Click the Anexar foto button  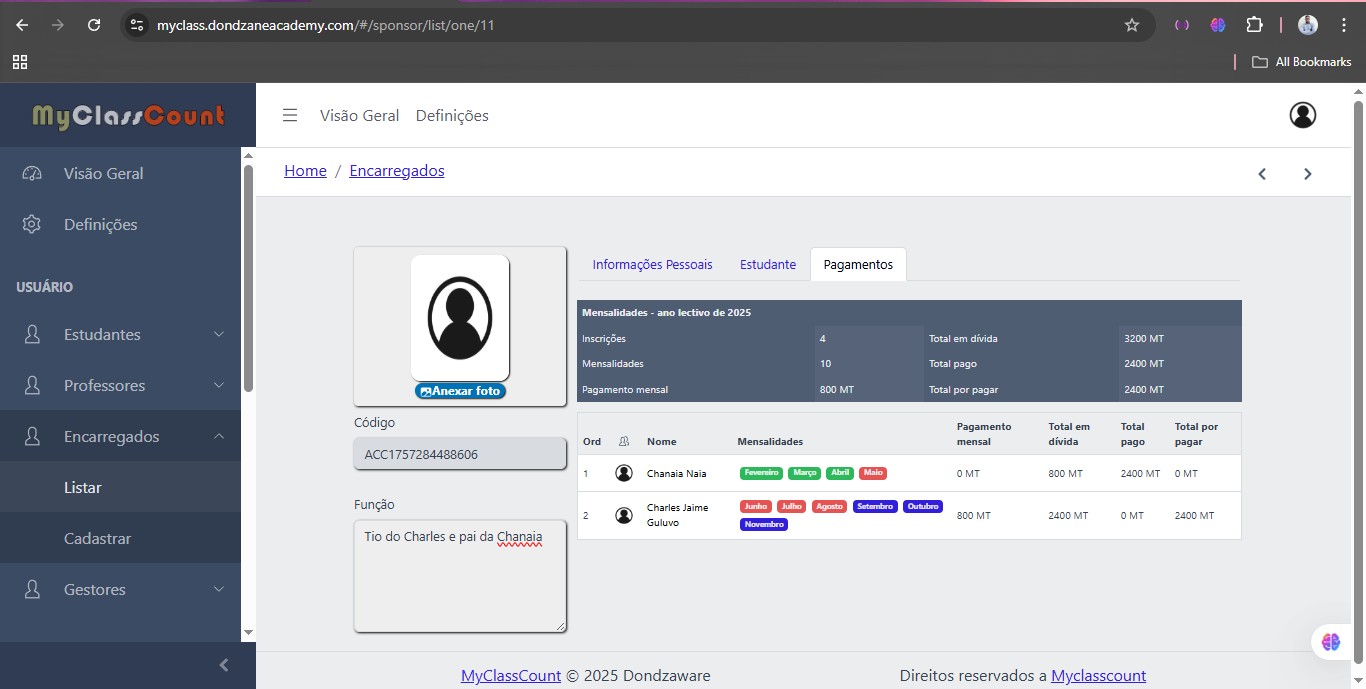click(461, 391)
